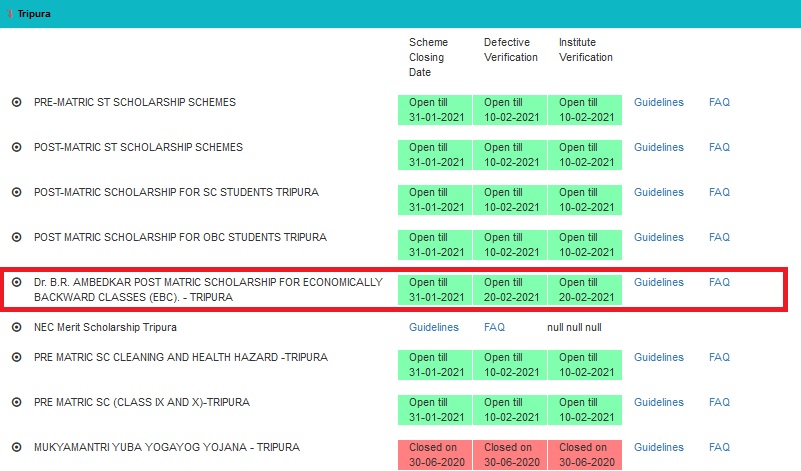Click bullet icon for PRE MATRIC SC (CLASS IX AND X)
The image size is (801, 471).
17,402
